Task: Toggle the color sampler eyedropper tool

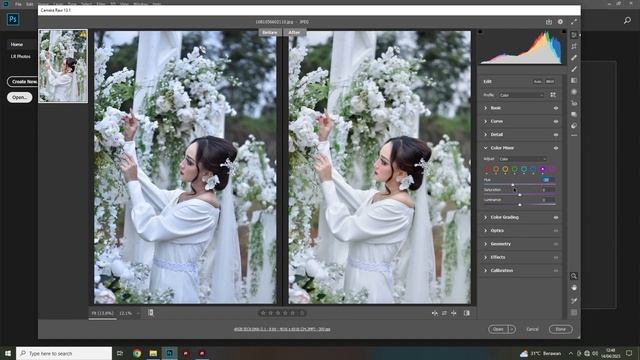Action: [573, 300]
